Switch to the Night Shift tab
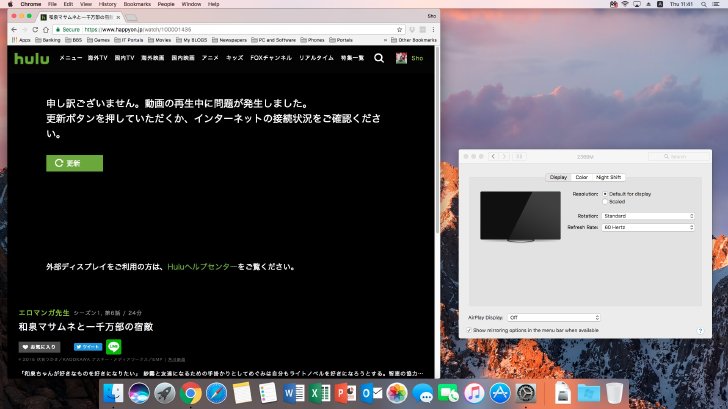Viewport: 728px width, 409px height. coord(608,177)
